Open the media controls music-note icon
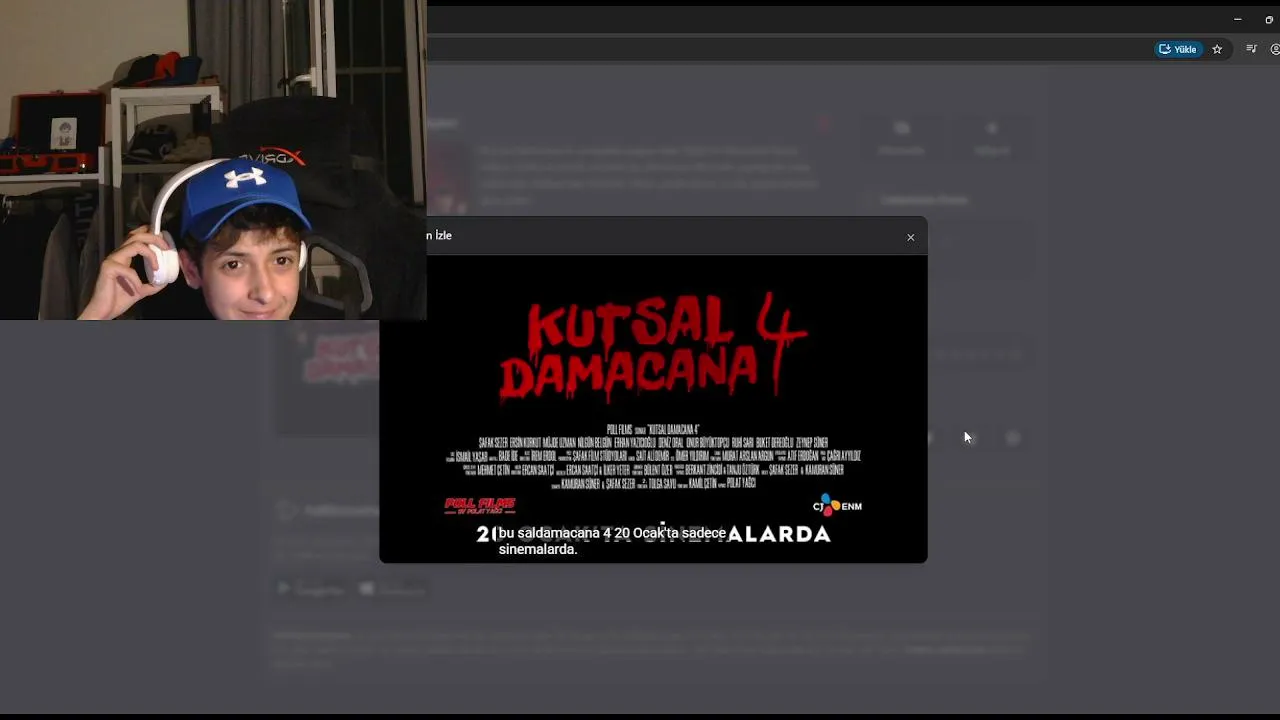Screen dimensions: 1280x720 pyautogui.click(x=1251, y=49)
